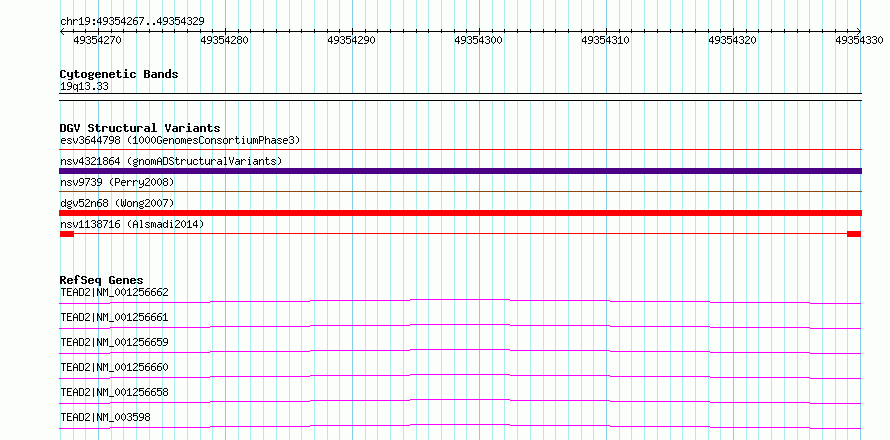Viewport: 890px width, 440px height.
Task: Click ruler position 49354290
Action: 351,40
